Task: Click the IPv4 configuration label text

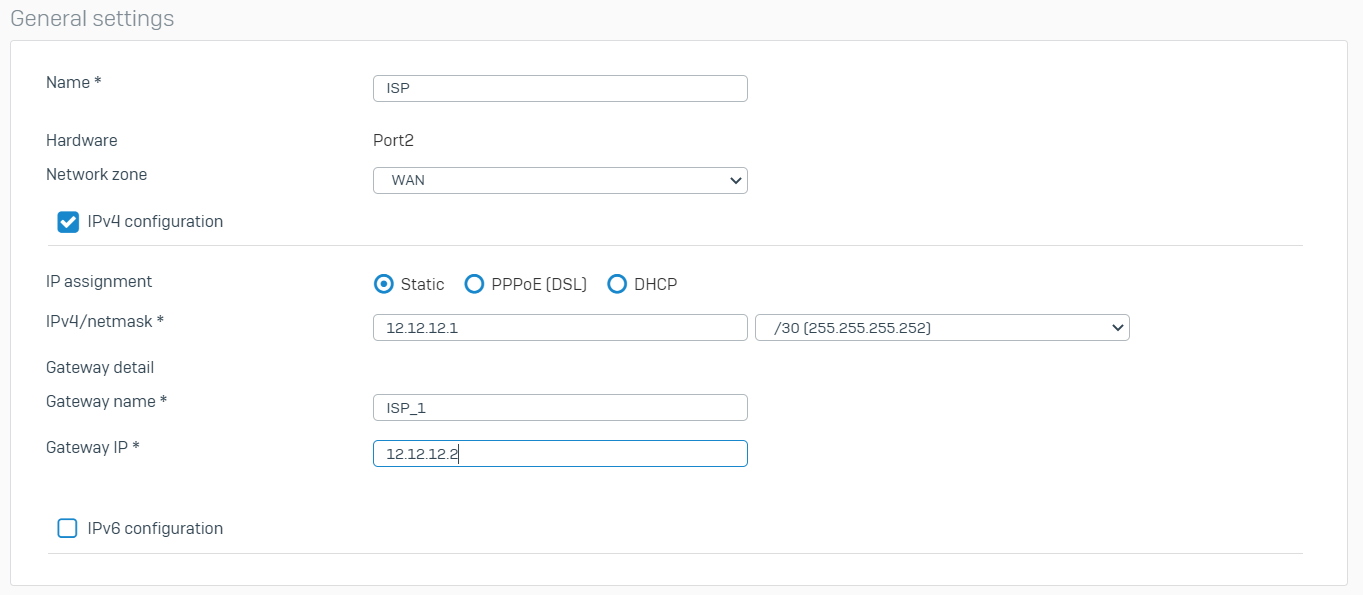Action: click(x=155, y=222)
